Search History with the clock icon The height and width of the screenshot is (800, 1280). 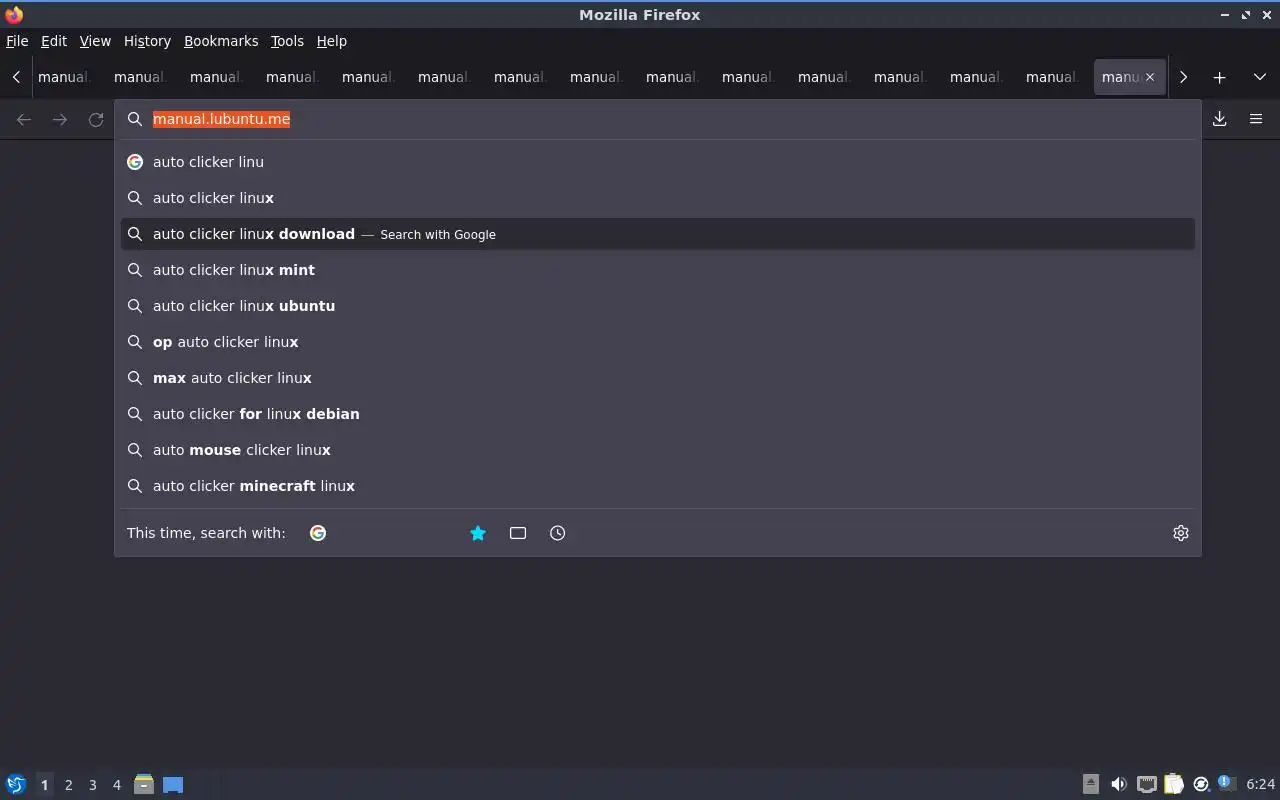coord(558,533)
